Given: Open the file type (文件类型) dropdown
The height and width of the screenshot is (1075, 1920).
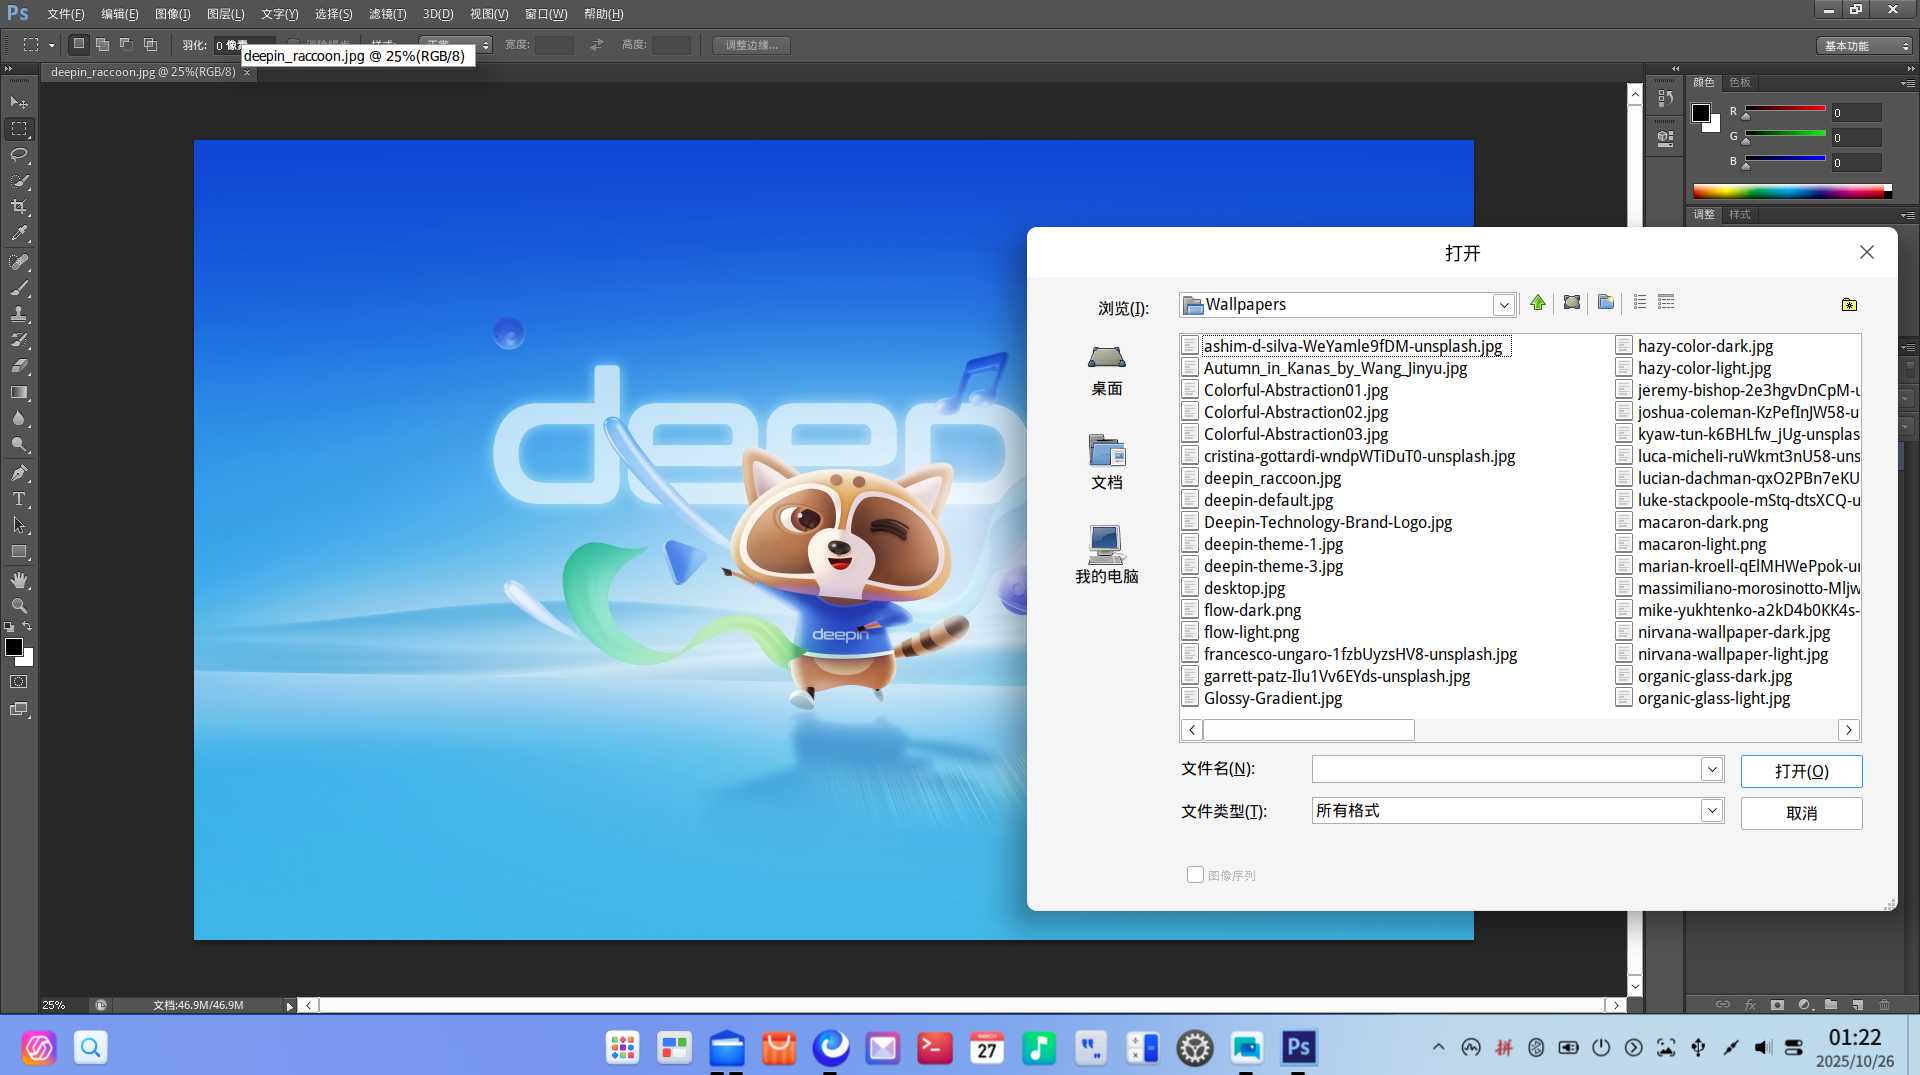Looking at the screenshot, I should [x=1712, y=811].
